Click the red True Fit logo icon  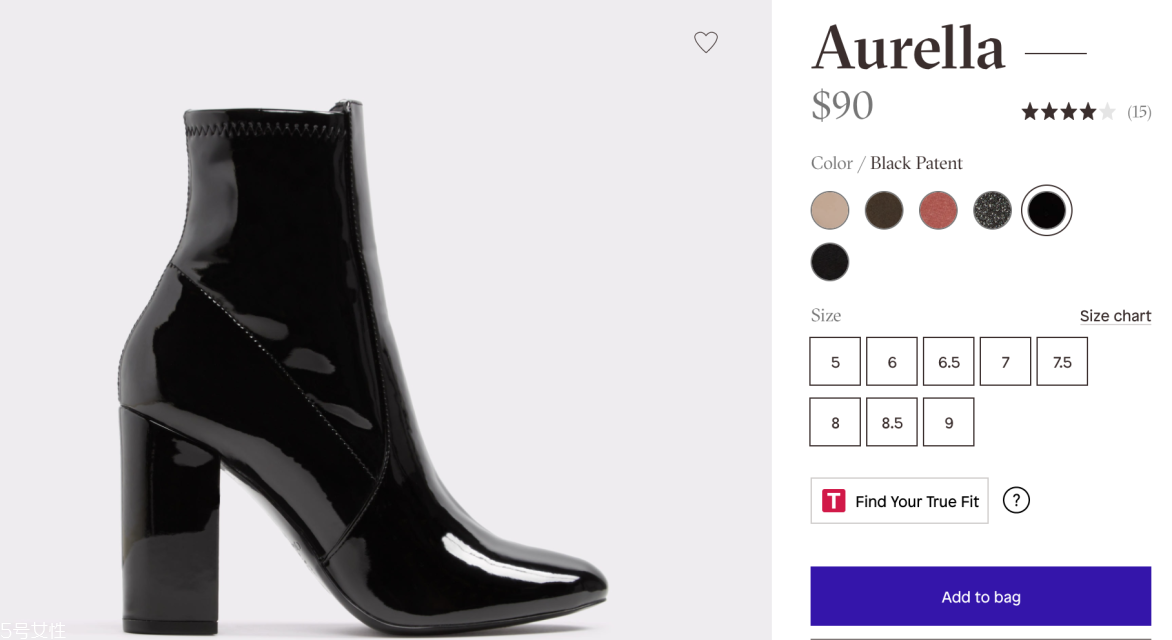pyautogui.click(x=834, y=501)
